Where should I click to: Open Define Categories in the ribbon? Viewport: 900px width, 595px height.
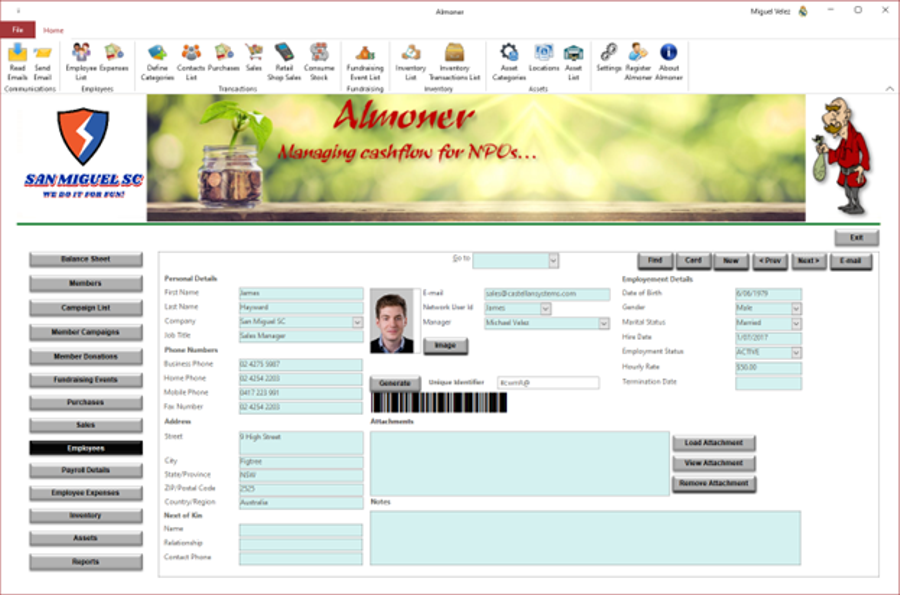[x=157, y=62]
